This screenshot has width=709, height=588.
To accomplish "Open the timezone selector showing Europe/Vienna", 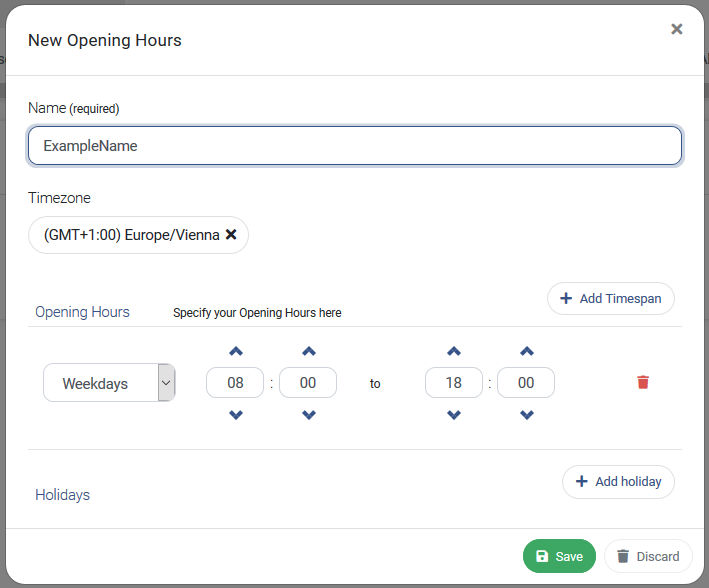I will click(x=138, y=235).
